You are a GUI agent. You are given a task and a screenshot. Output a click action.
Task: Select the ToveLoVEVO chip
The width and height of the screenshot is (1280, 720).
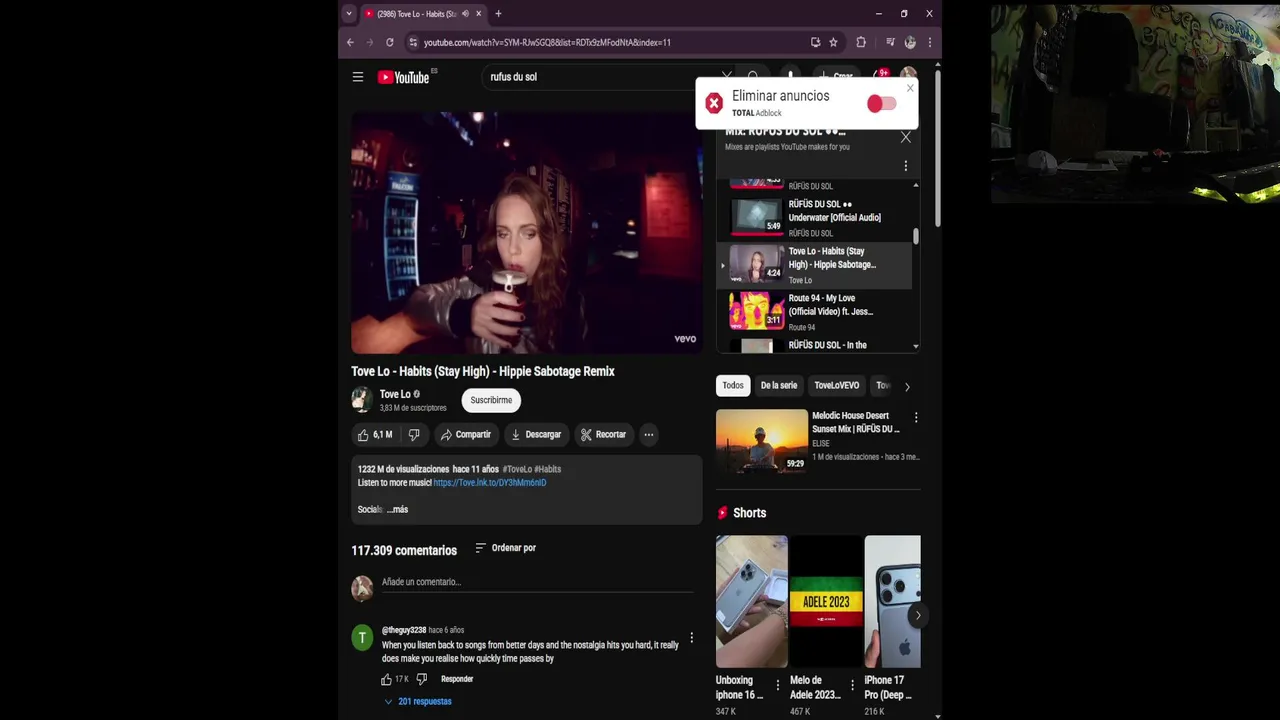click(x=837, y=386)
